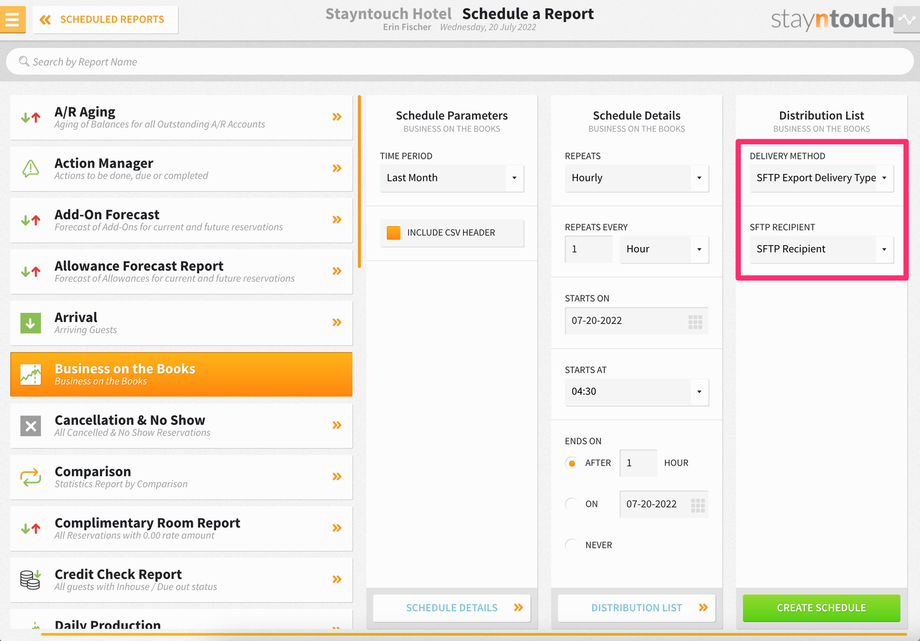Click the Repeats Every number field

[x=588, y=249]
